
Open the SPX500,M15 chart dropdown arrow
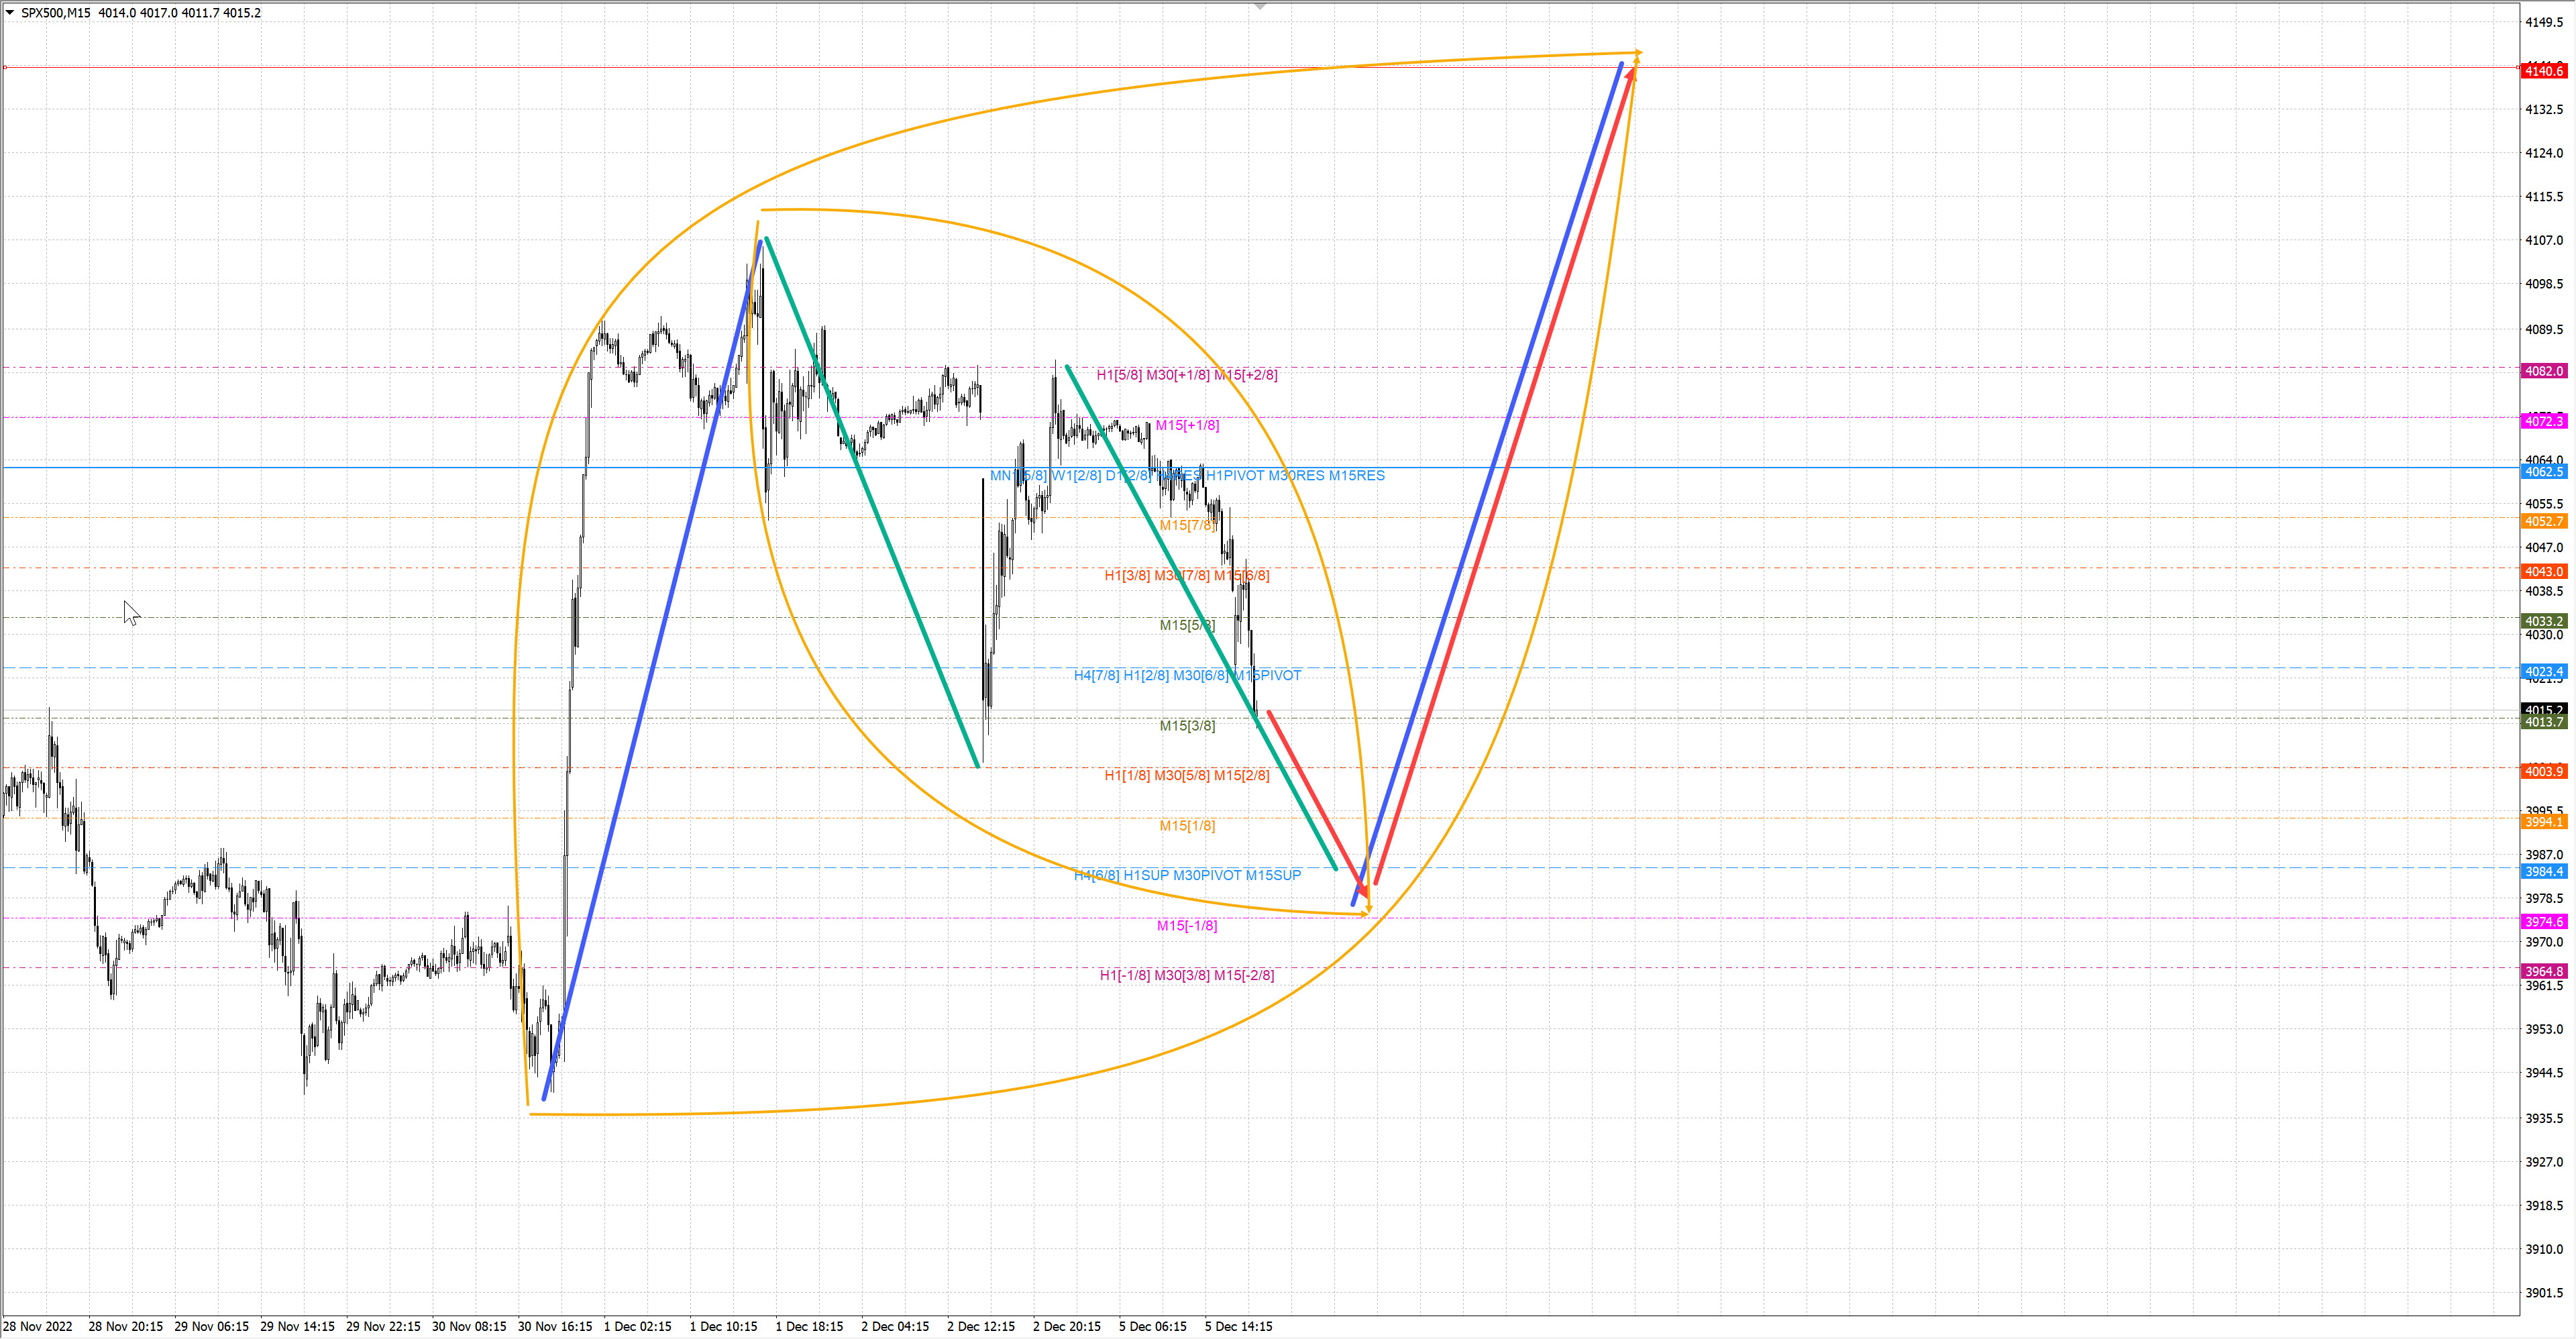pyautogui.click(x=10, y=13)
